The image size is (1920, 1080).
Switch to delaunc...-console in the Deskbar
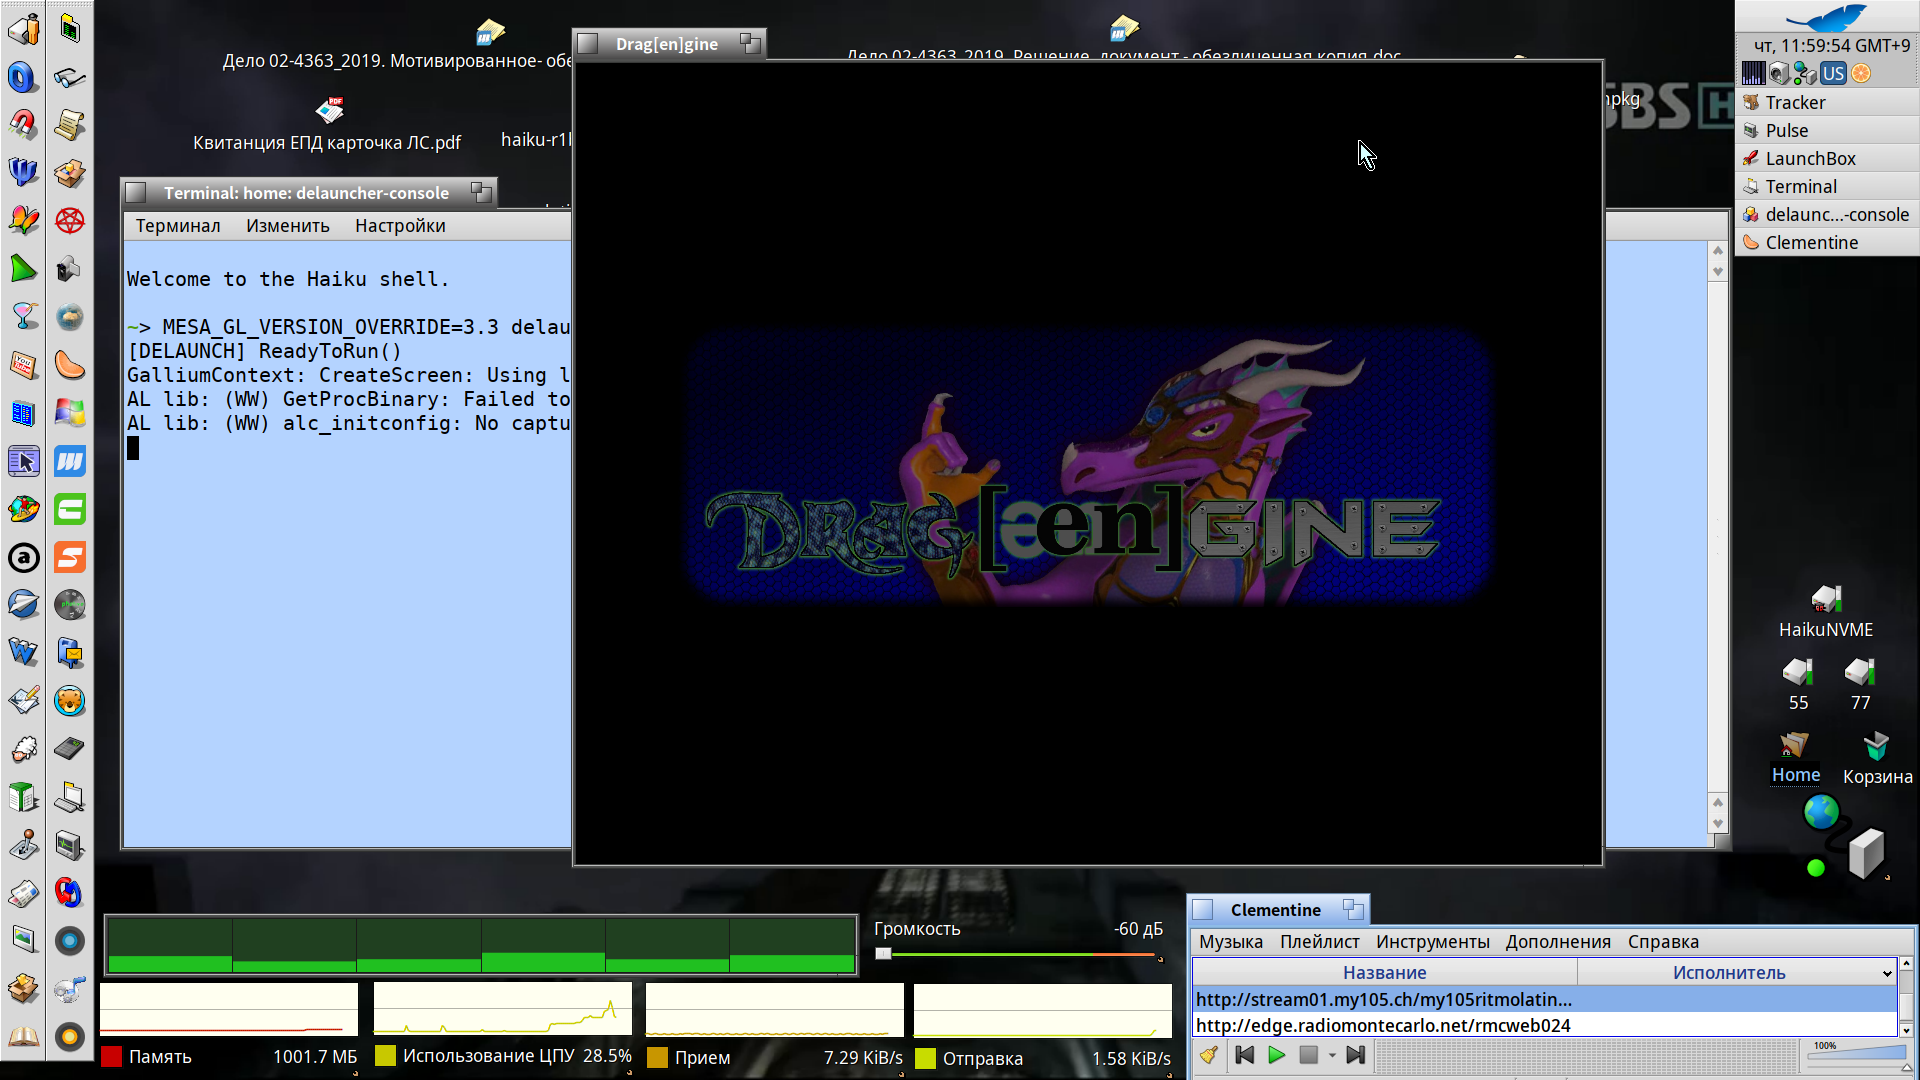click(x=1828, y=214)
